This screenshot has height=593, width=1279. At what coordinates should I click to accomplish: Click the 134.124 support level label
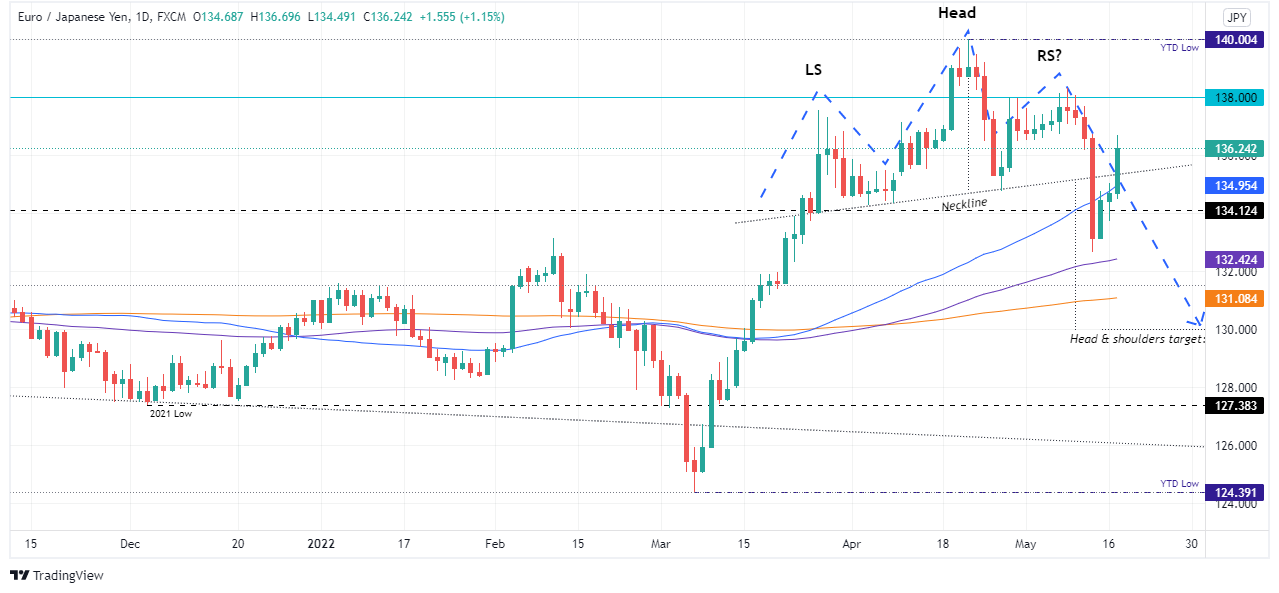pos(1235,210)
